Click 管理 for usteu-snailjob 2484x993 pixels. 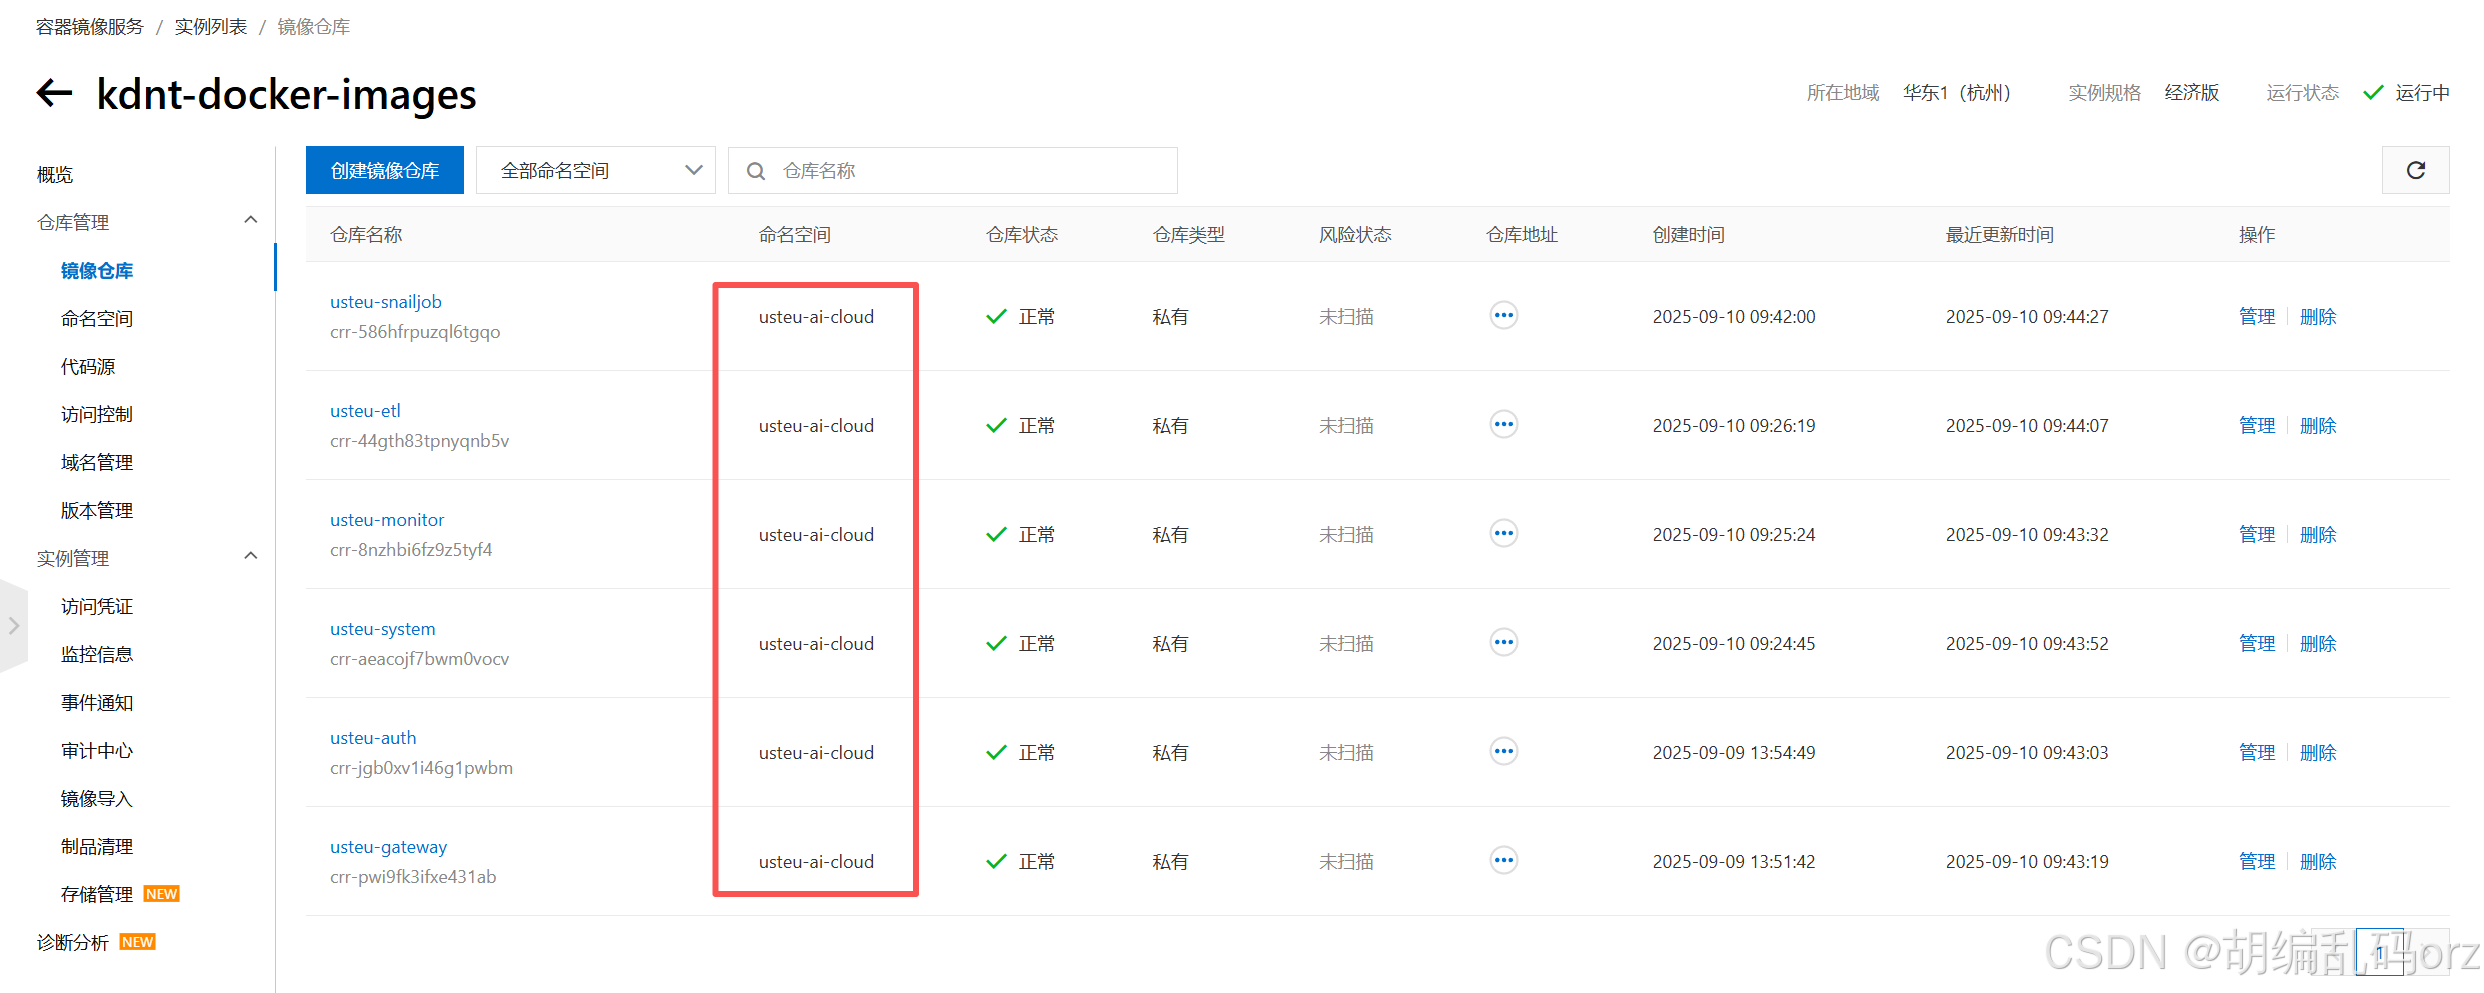[2257, 316]
